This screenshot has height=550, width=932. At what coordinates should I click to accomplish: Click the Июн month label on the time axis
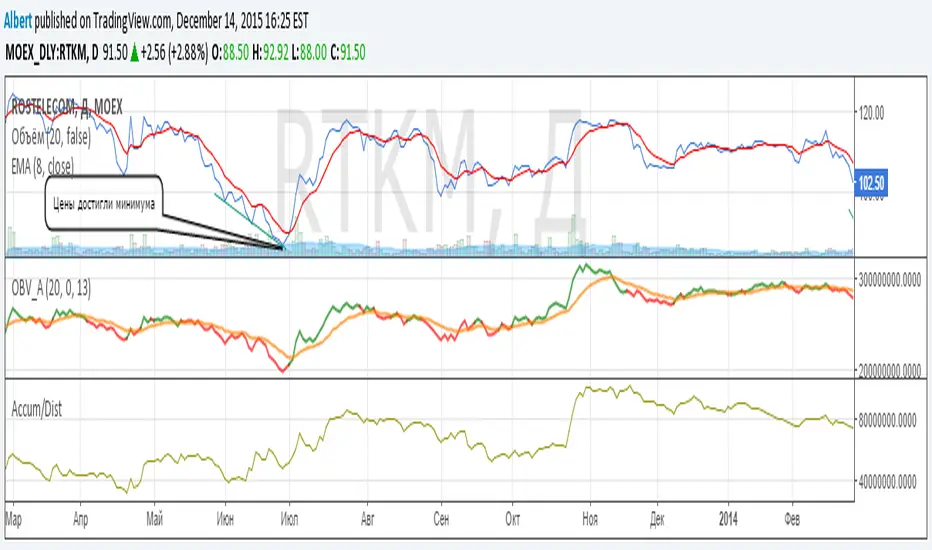pyautogui.click(x=225, y=520)
